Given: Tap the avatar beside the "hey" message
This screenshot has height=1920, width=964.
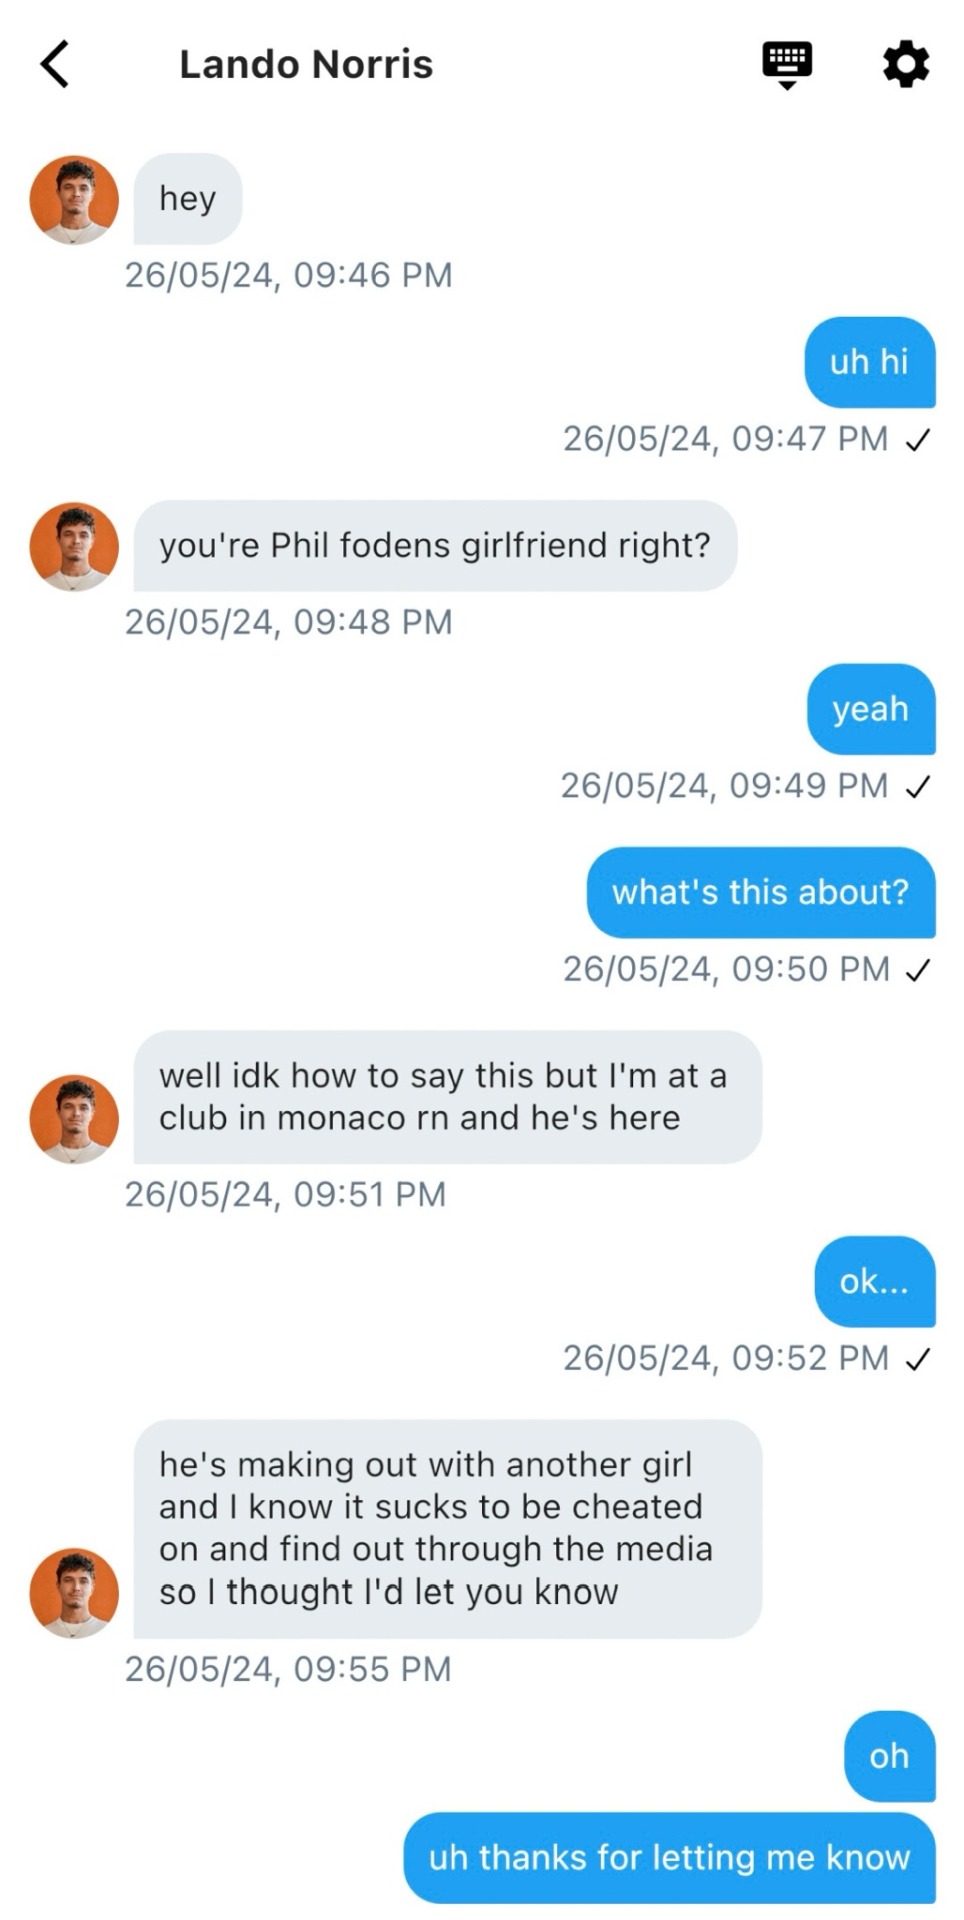Looking at the screenshot, I should pos(74,200).
